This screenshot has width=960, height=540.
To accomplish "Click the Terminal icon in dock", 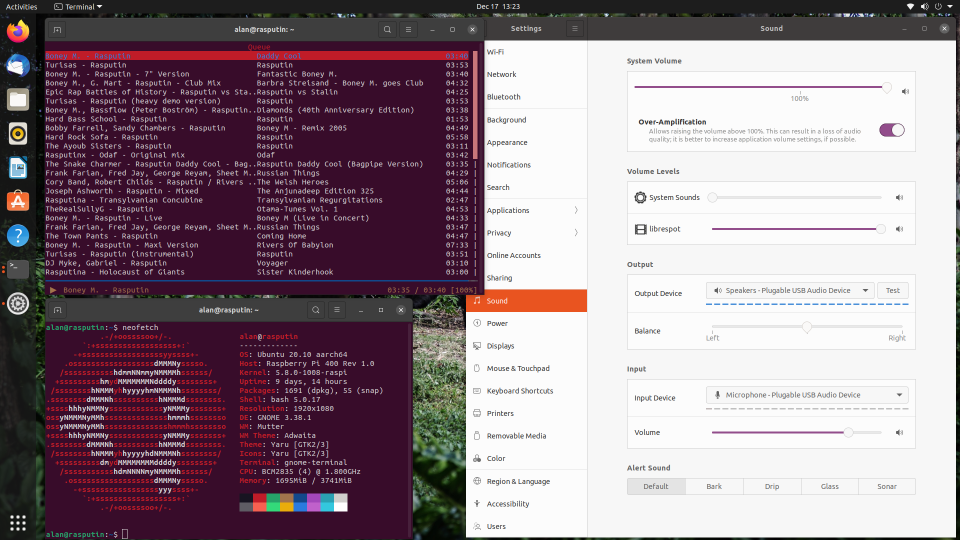I will tap(18, 269).
